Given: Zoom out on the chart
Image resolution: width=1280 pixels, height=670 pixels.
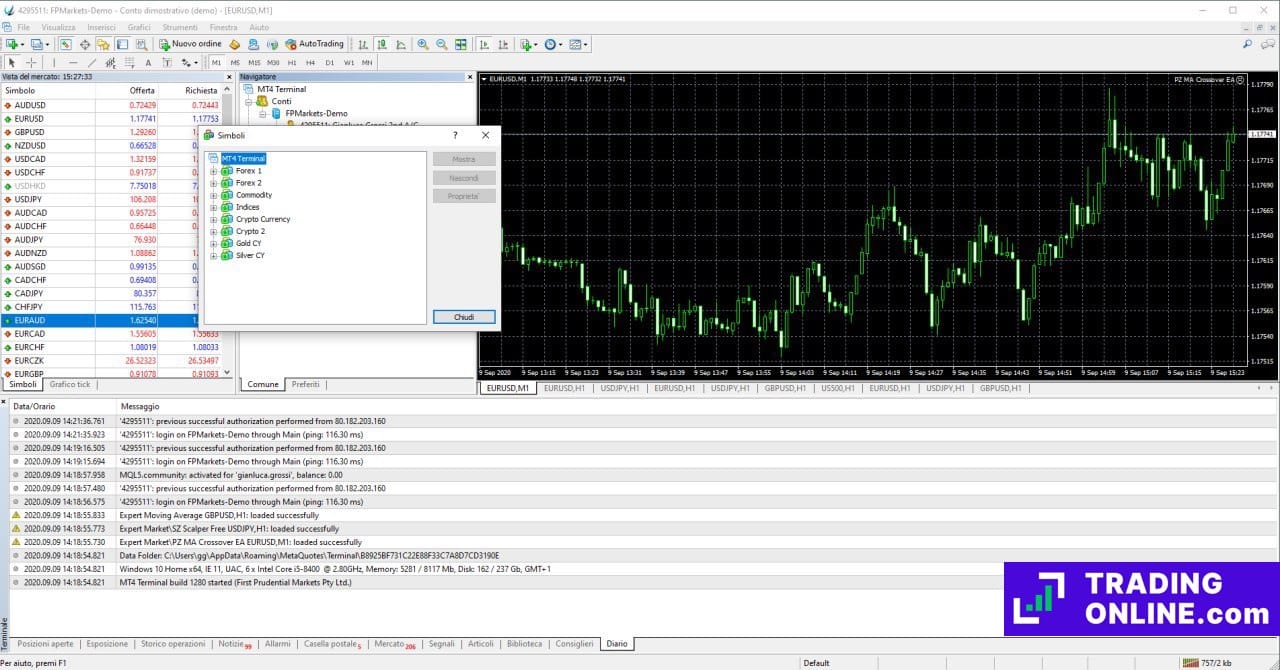Looking at the screenshot, I should tap(441, 44).
